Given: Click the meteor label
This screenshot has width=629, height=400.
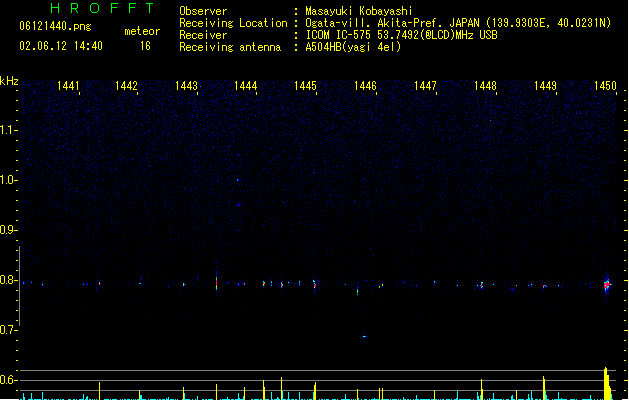Looking at the screenshot, I should pos(142,31).
